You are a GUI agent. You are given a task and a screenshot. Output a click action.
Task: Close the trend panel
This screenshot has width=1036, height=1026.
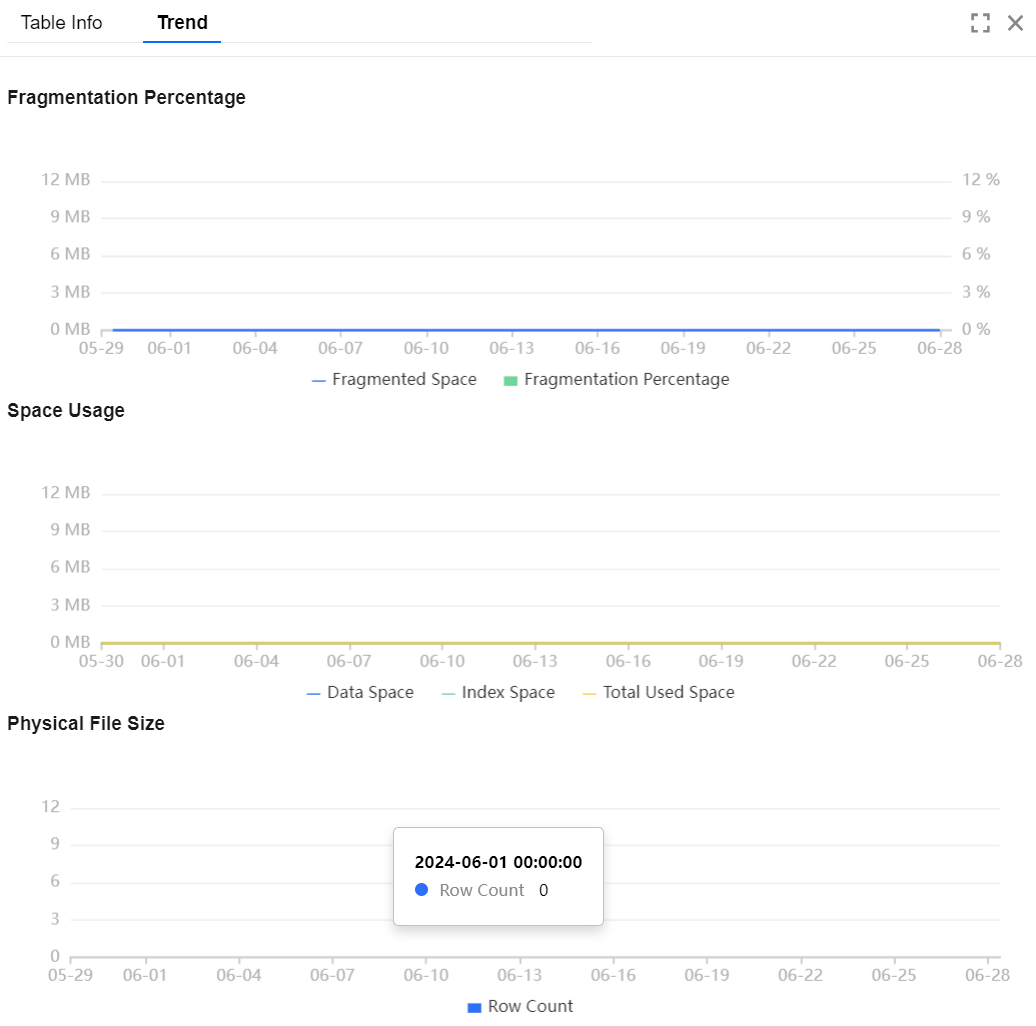coord(1015,23)
